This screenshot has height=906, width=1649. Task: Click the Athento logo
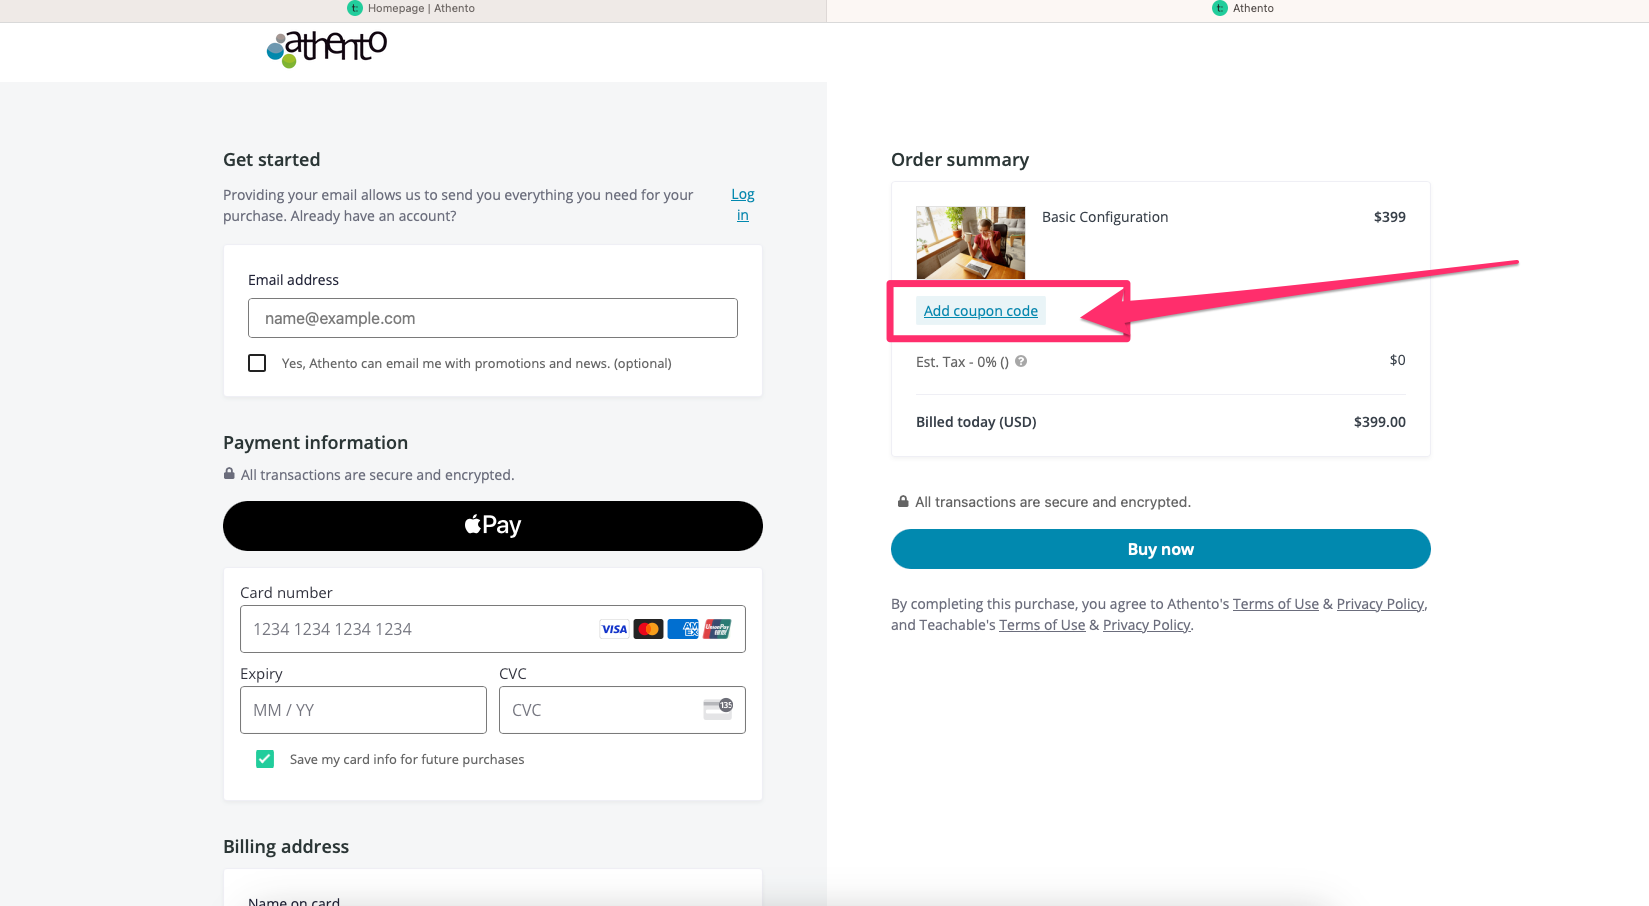[327, 48]
